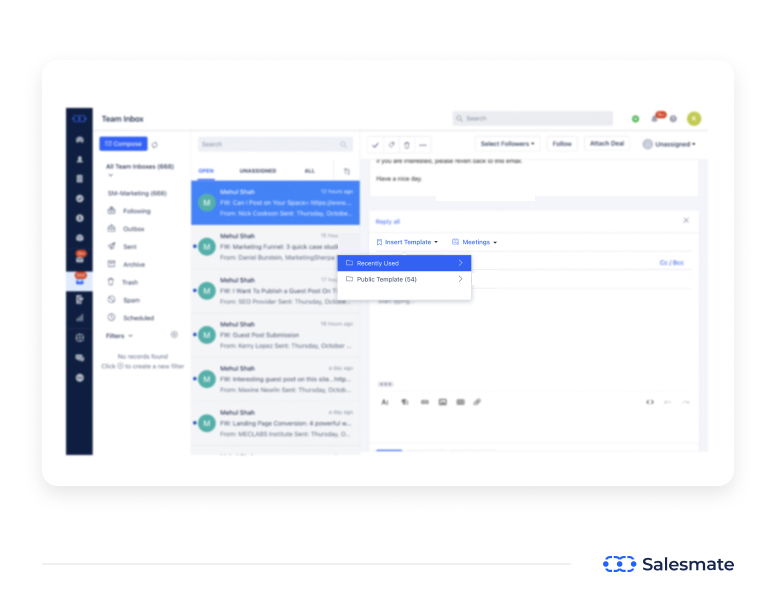Open the reports chart icon in sidebar

coord(79,318)
